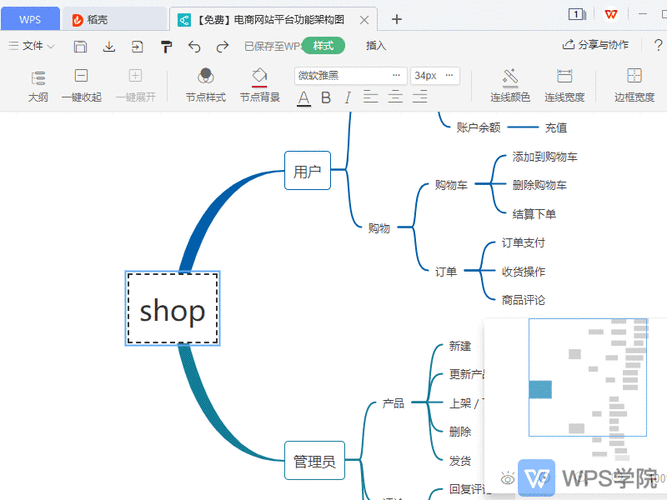
Task: Click the minimap navigation viewport
Action: [587, 377]
